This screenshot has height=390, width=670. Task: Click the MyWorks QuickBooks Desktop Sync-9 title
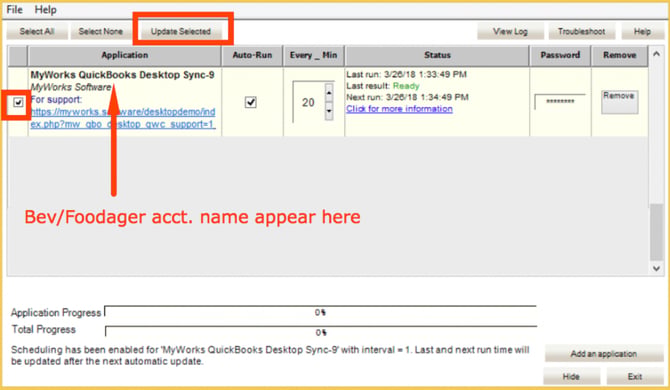click(x=122, y=75)
